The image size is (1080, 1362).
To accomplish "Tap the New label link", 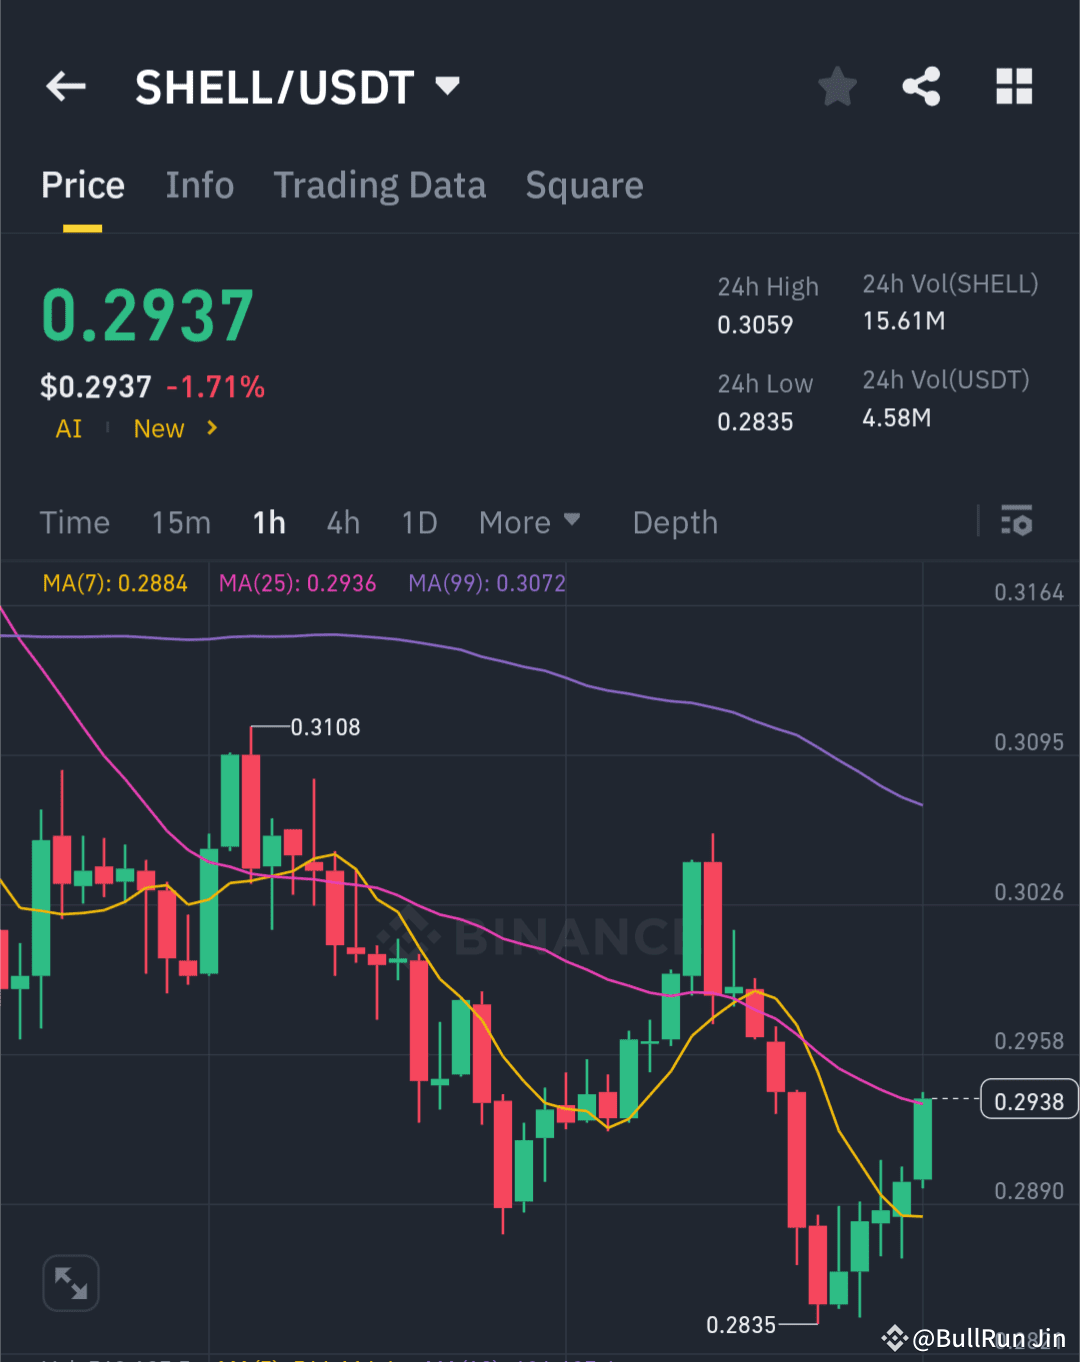I will [159, 429].
